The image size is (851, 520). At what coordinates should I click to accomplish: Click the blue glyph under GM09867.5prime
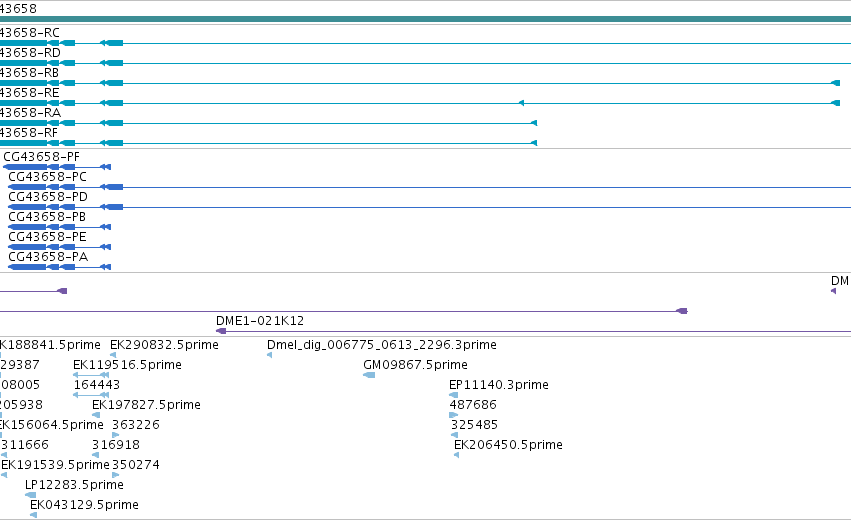click(x=369, y=375)
